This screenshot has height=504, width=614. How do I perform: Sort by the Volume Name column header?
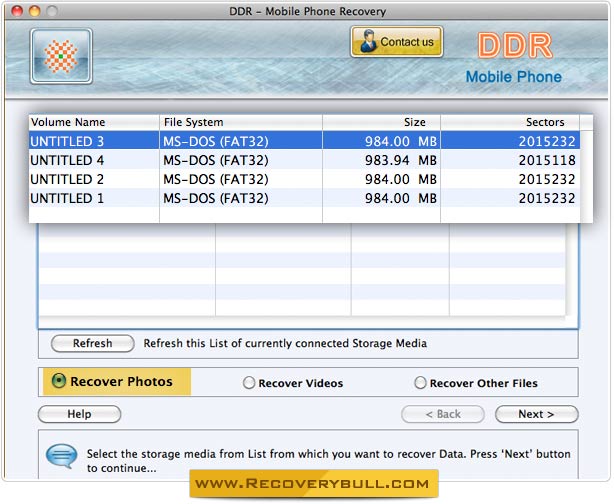(94, 123)
